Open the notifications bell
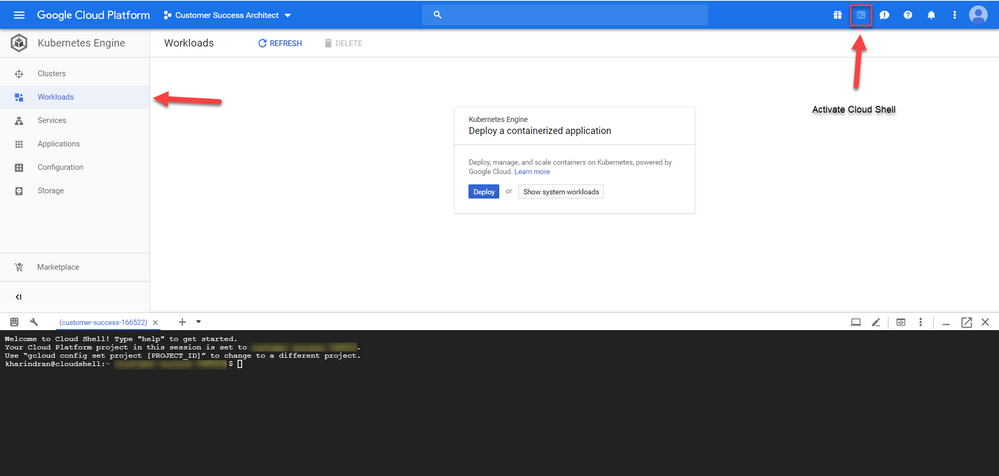This screenshot has width=999, height=476. pyautogui.click(x=931, y=15)
